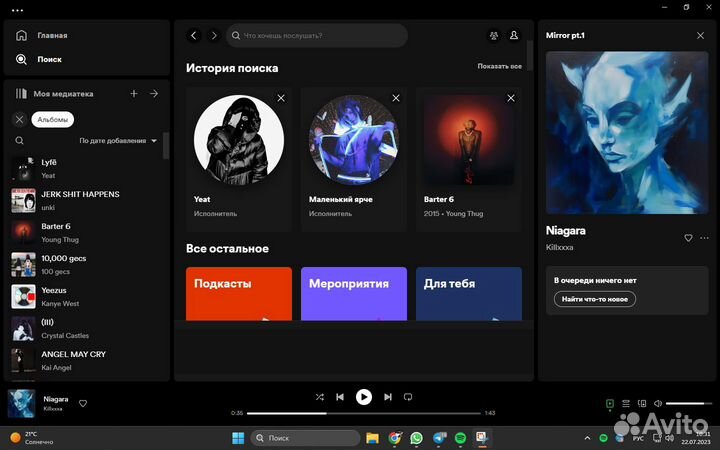Open File Explorer from taskbar

click(372, 438)
